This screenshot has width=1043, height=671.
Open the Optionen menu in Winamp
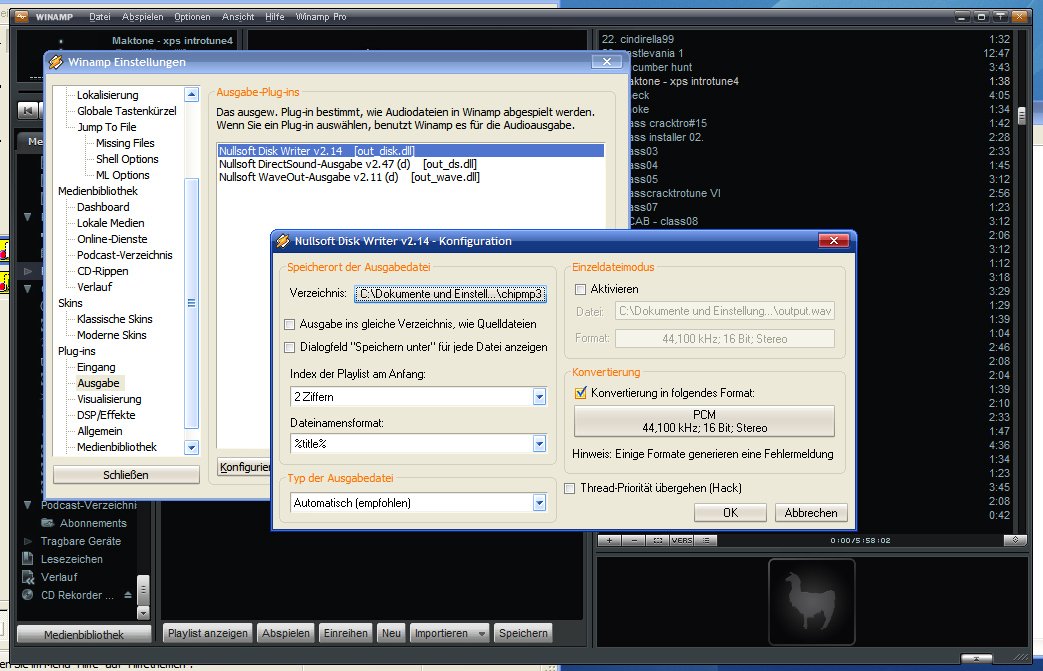[x=192, y=17]
